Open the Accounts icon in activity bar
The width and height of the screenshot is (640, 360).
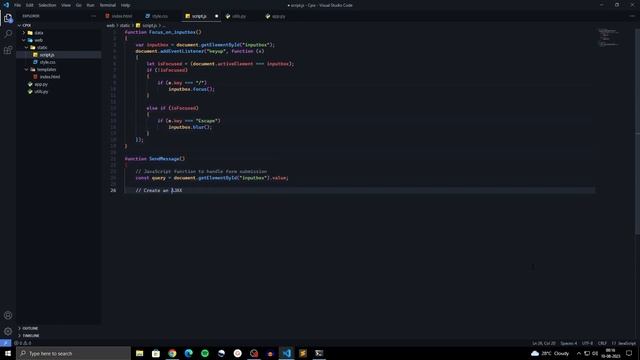pyautogui.click(x=8, y=315)
